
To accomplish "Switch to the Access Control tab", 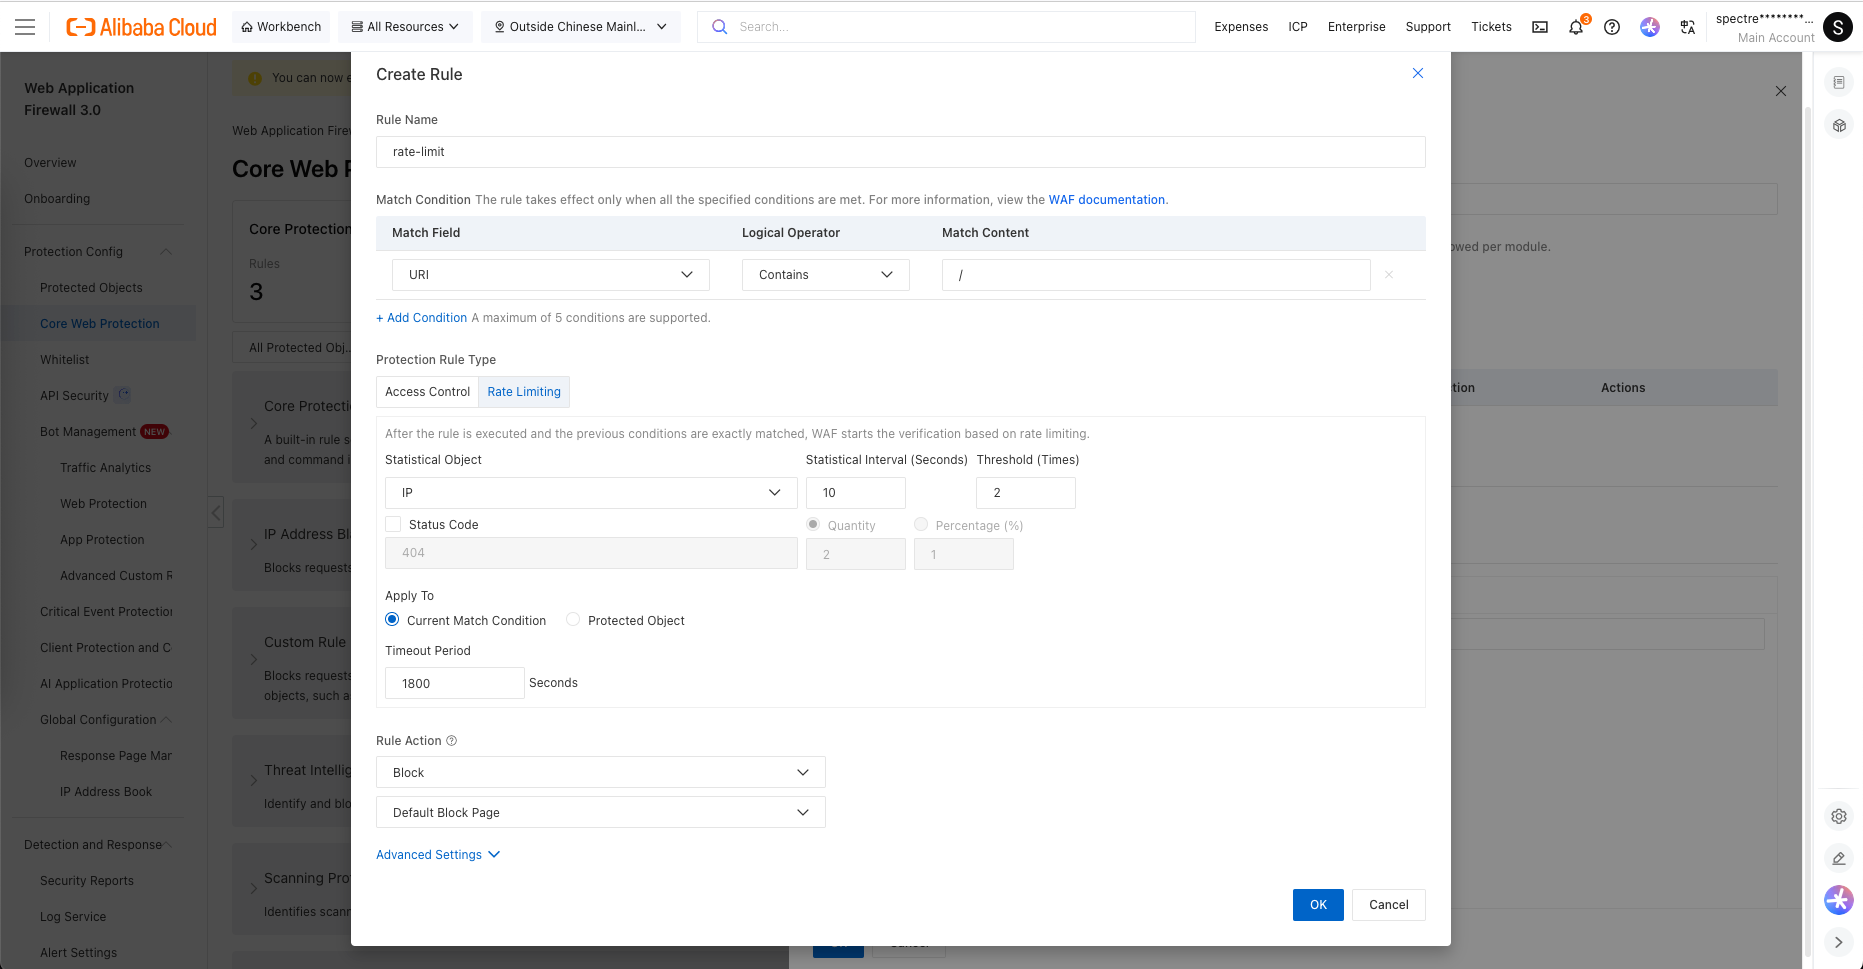I will [427, 392].
